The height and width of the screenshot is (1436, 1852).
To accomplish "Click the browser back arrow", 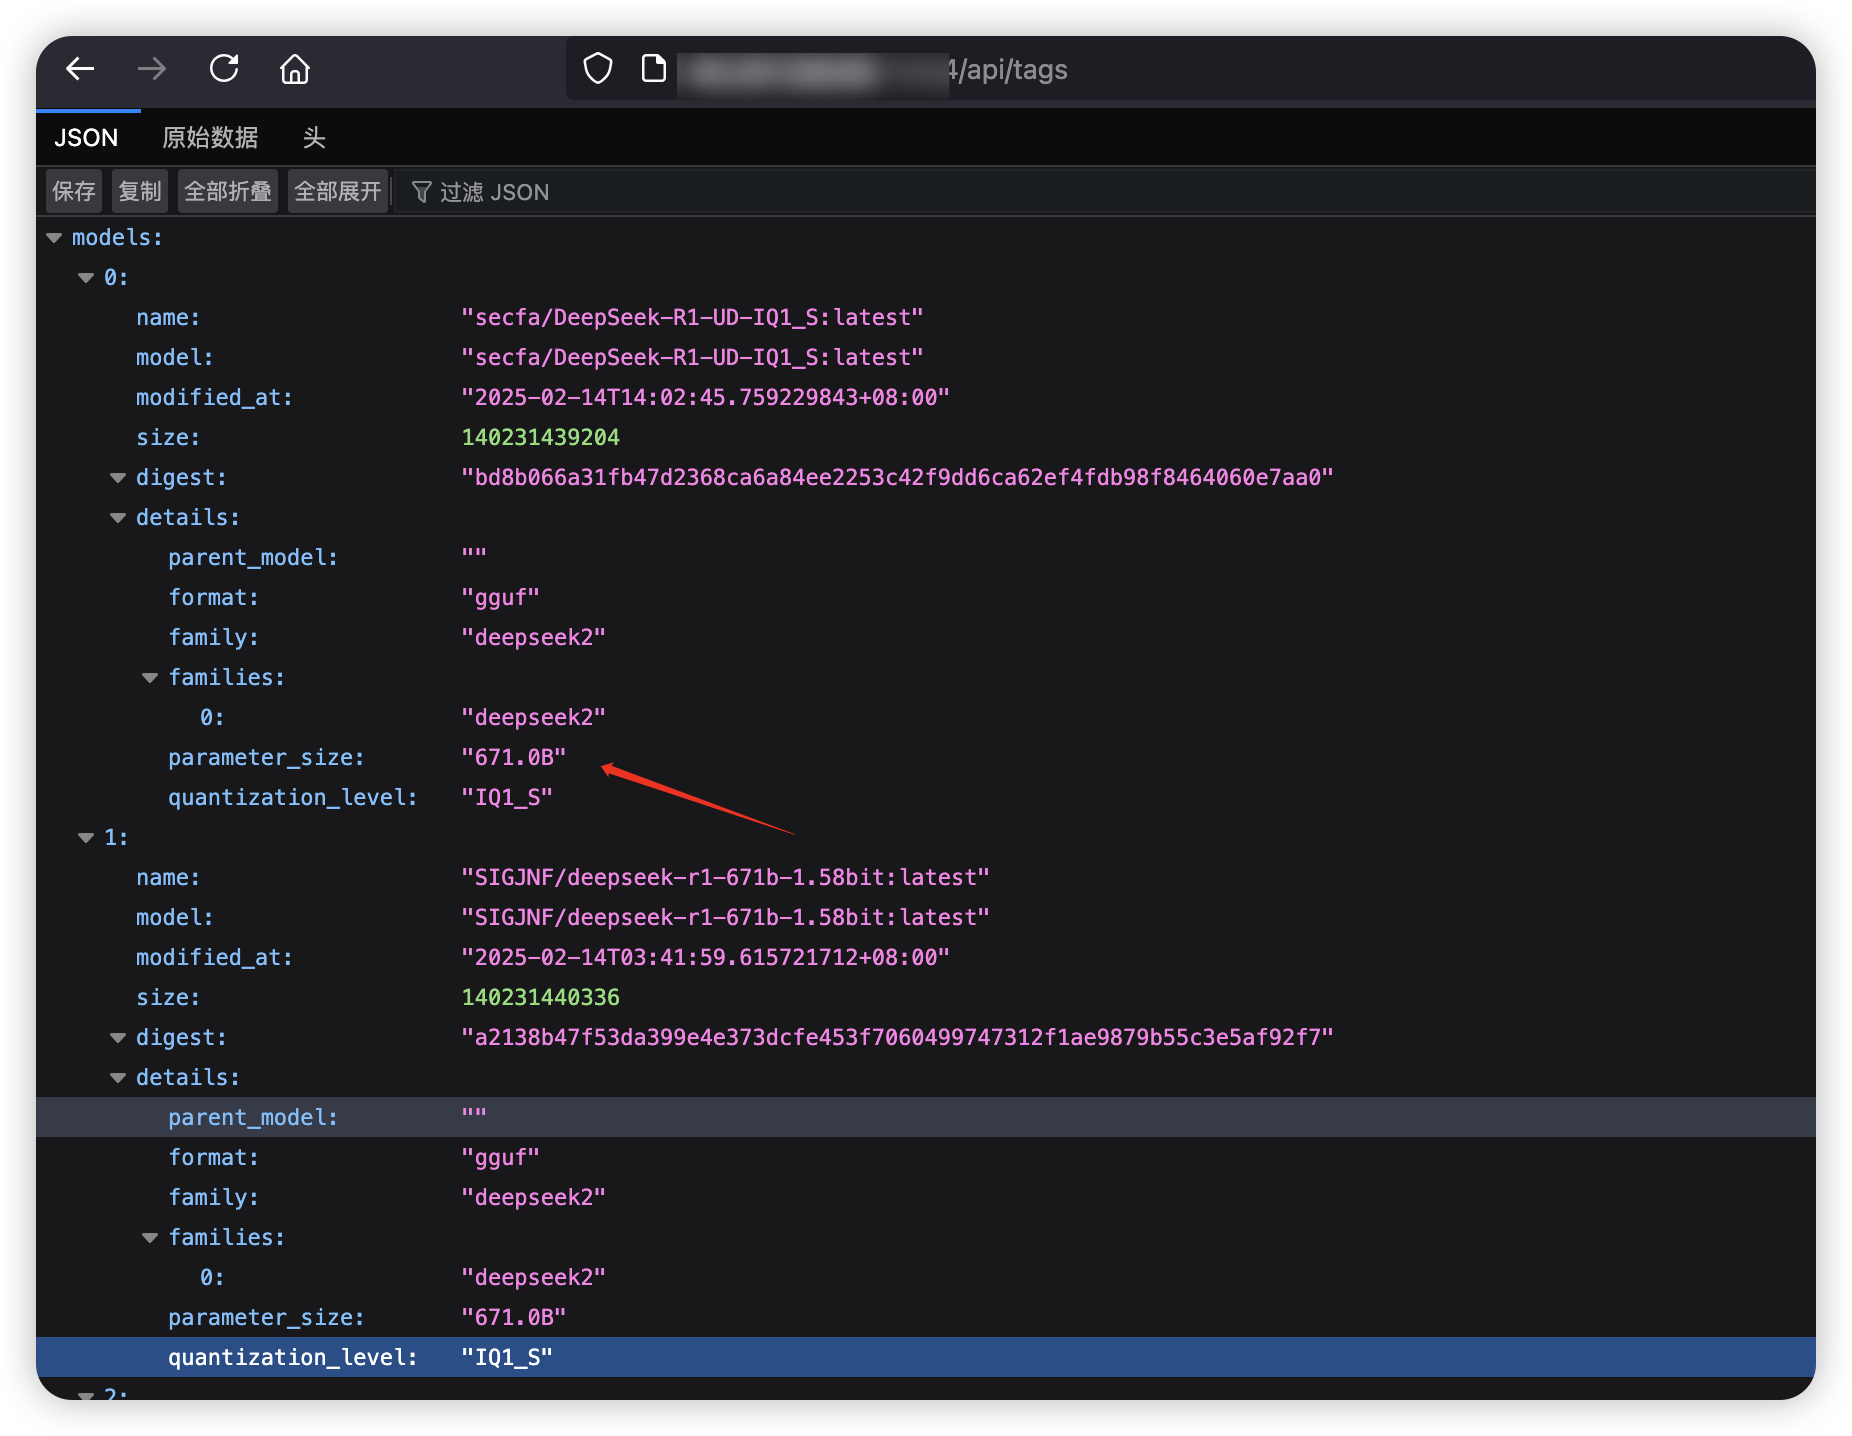I will tap(80, 69).
